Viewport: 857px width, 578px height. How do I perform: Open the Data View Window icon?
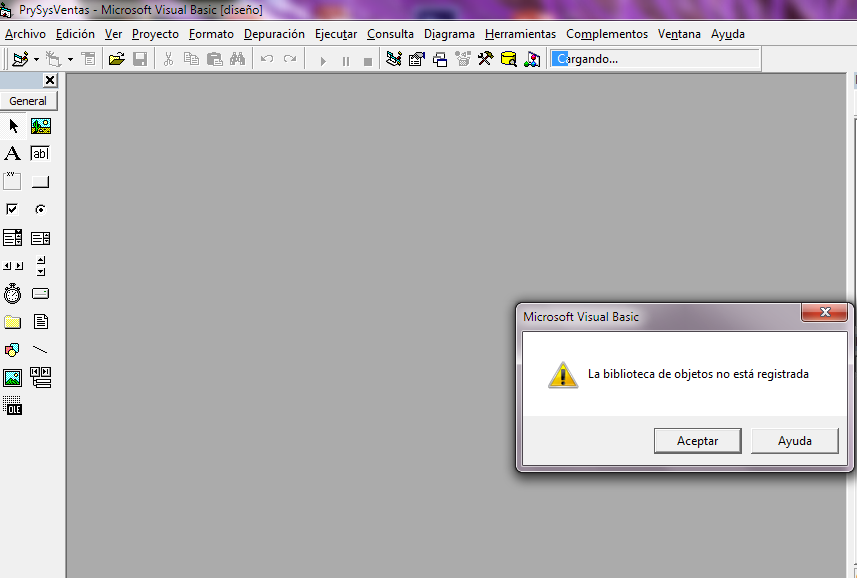tap(508, 58)
